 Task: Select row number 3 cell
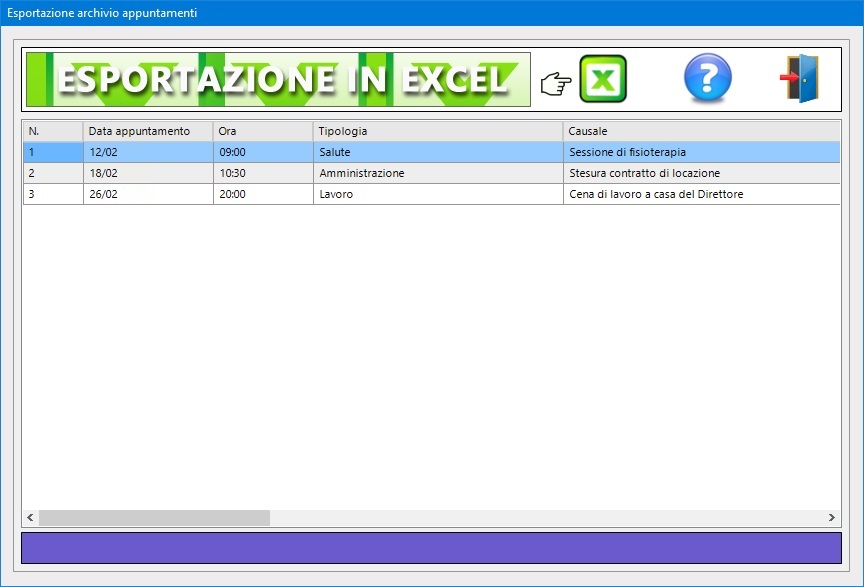(53, 194)
